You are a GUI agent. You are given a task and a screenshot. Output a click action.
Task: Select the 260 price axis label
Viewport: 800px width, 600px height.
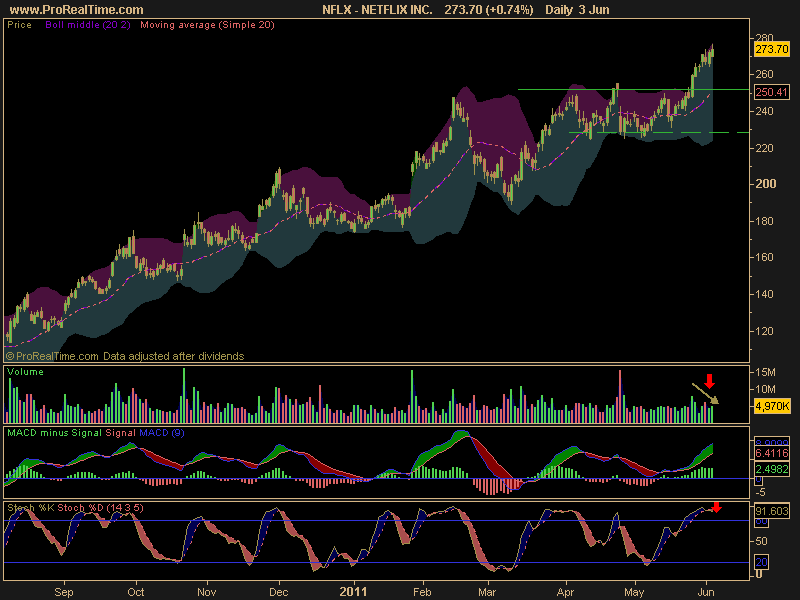[x=764, y=74]
